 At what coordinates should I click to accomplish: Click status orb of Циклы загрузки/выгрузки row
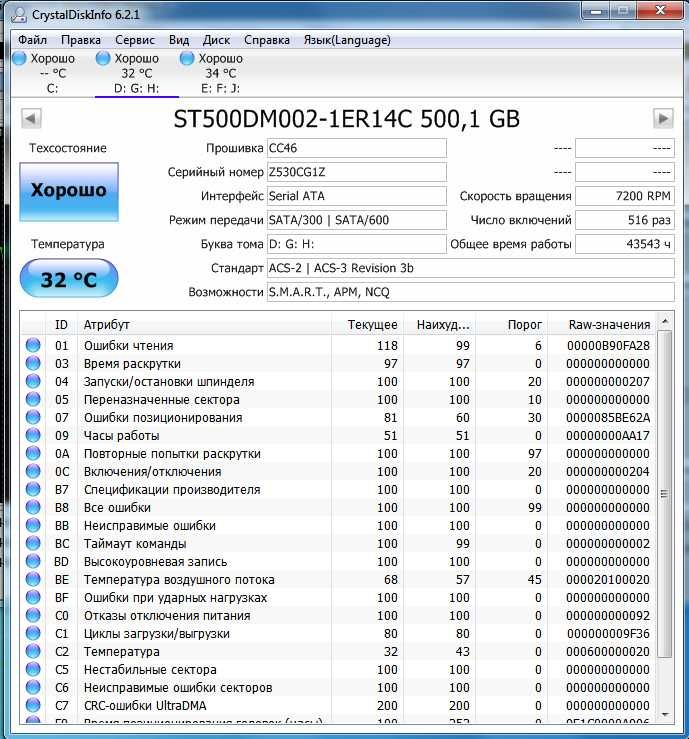pyautogui.click(x=33, y=633)
